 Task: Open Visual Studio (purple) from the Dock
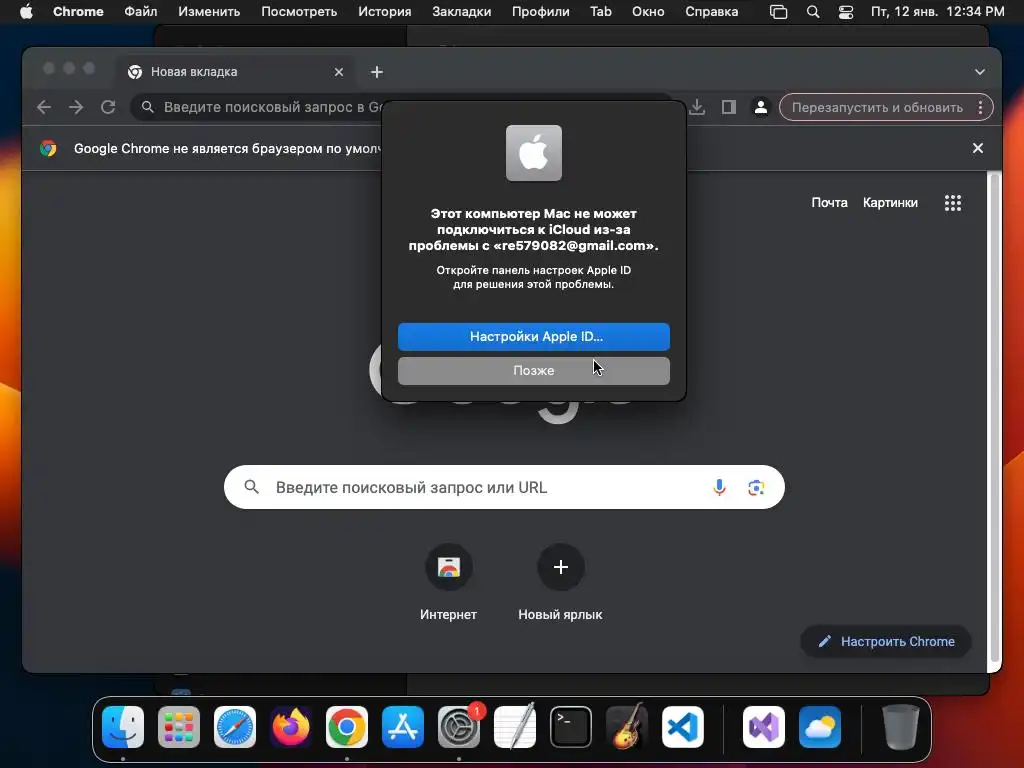pos(764,727)
